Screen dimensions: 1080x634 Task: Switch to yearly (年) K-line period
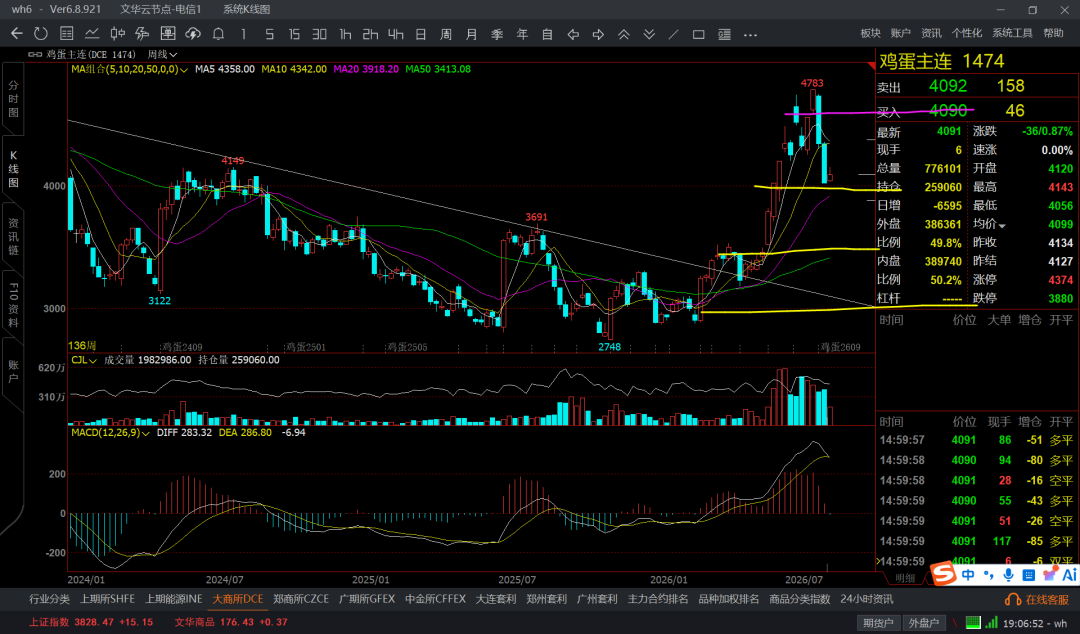click(522, 34)
